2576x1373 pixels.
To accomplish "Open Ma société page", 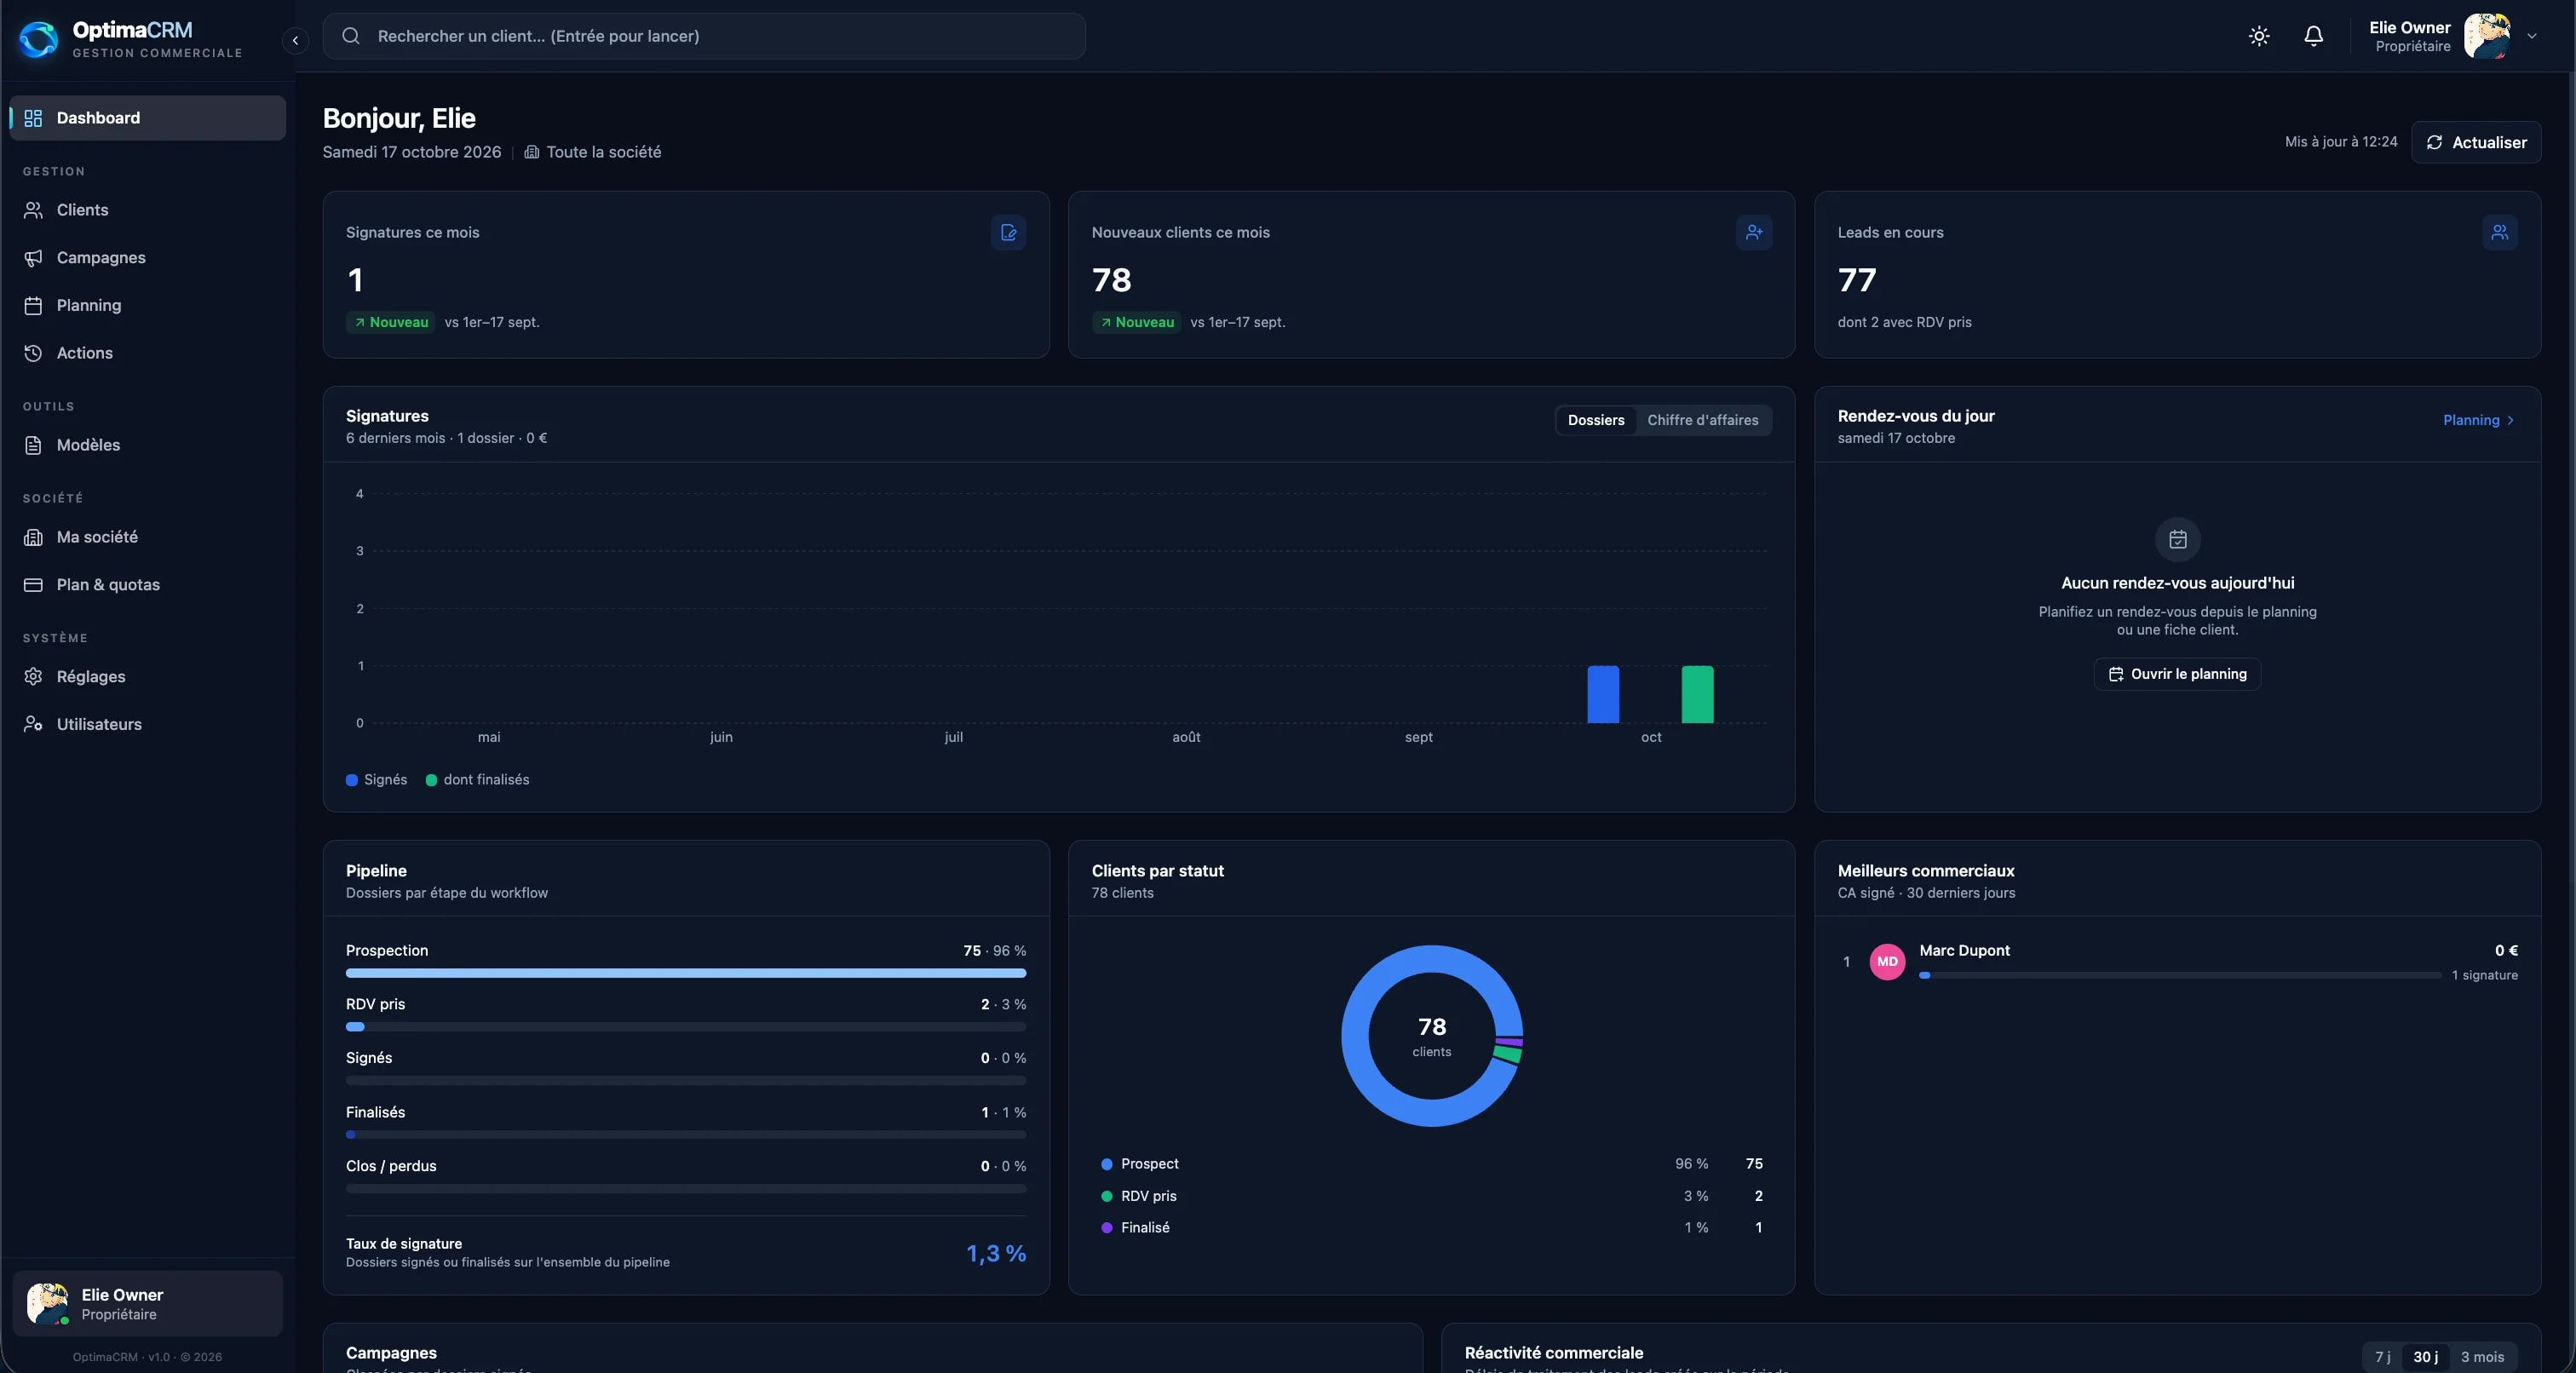I will coord(148,537).
